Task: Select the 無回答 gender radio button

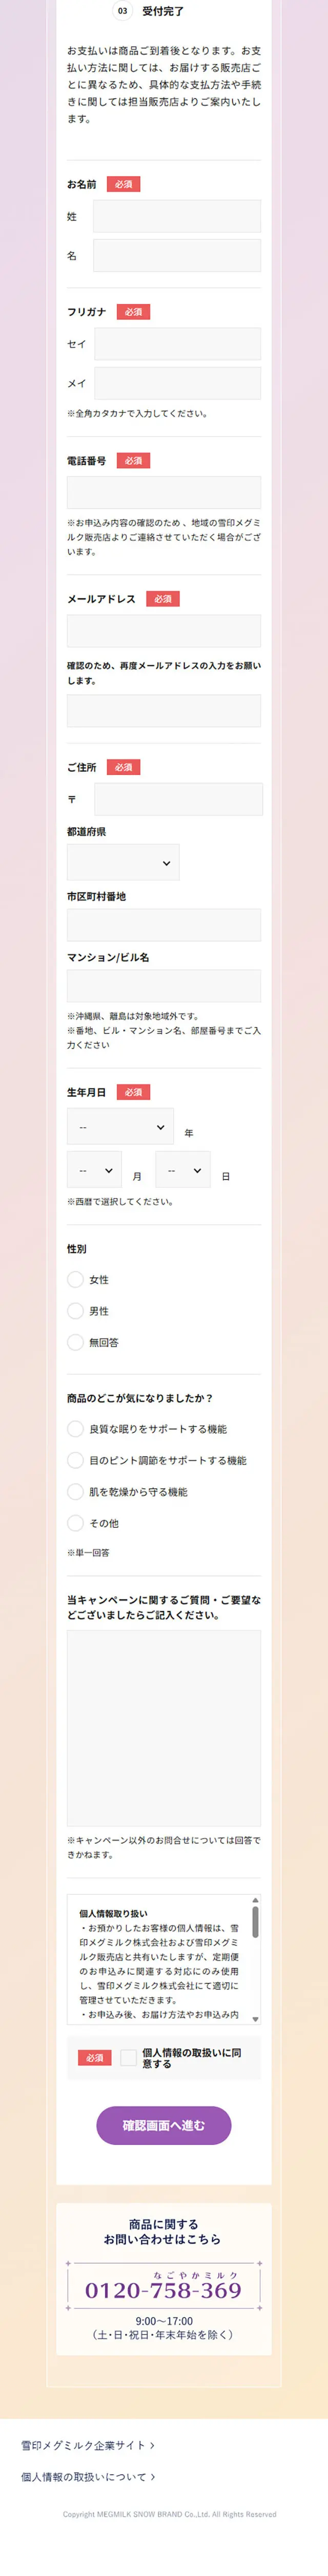Action: click(75, 1342)
